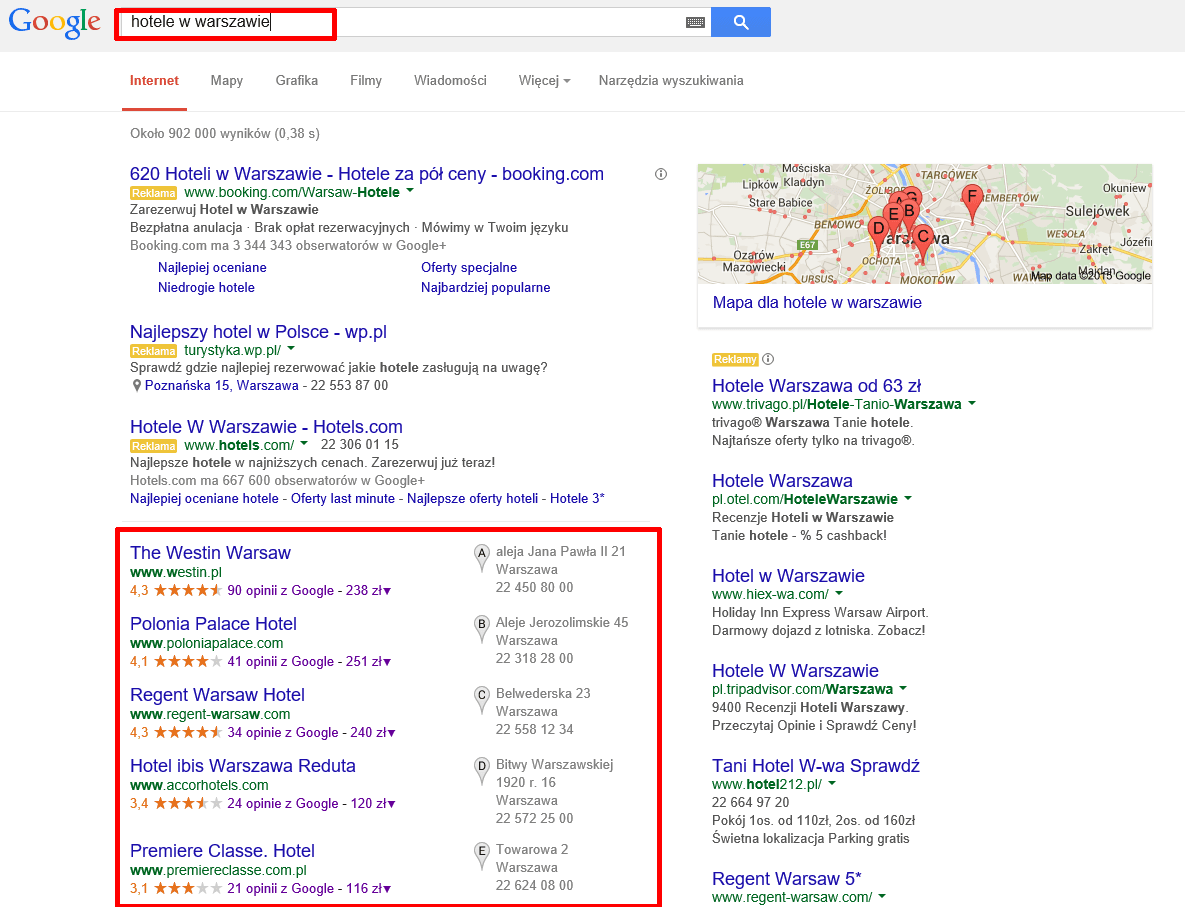Click map pin E for Premiere Classe Hotel
Screen dimensions: 1185x907
tap(481, 856)
